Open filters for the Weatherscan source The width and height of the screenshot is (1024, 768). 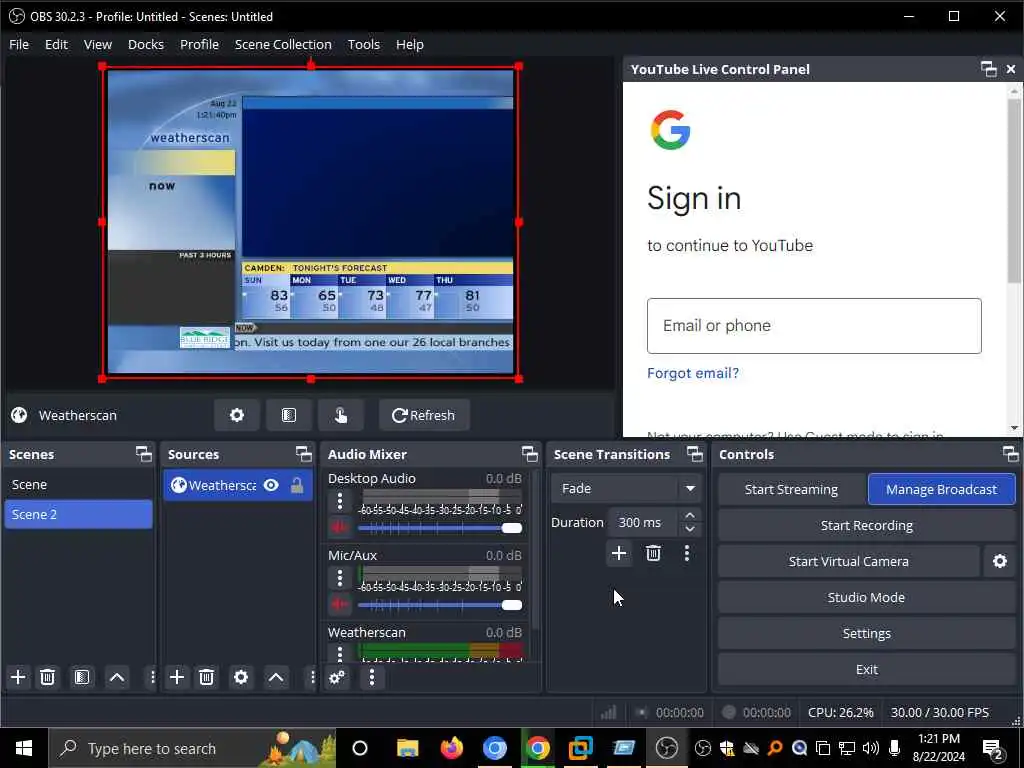289,415
